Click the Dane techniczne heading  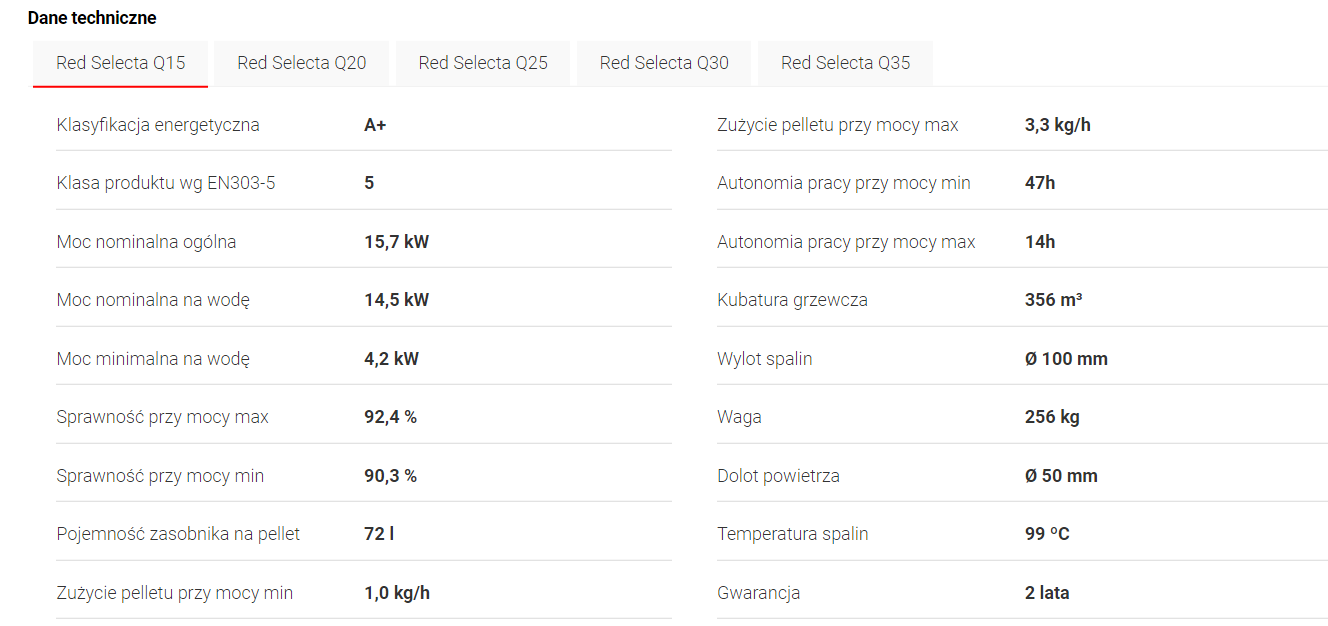point(92,18)
